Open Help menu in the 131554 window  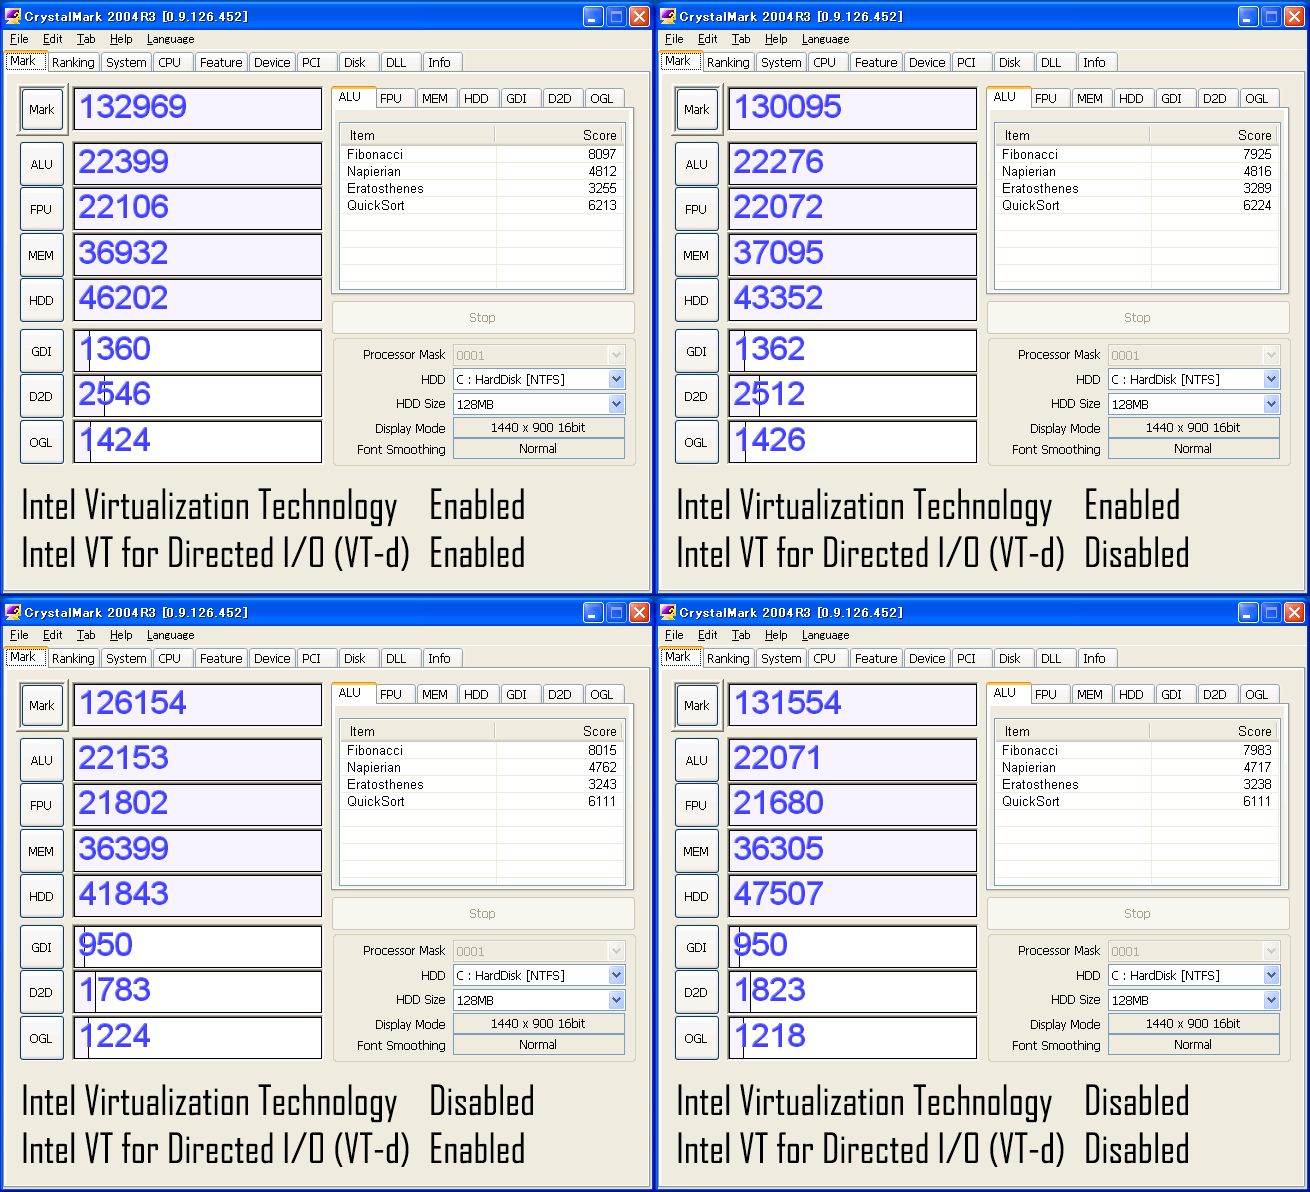[x=776, y=635]
